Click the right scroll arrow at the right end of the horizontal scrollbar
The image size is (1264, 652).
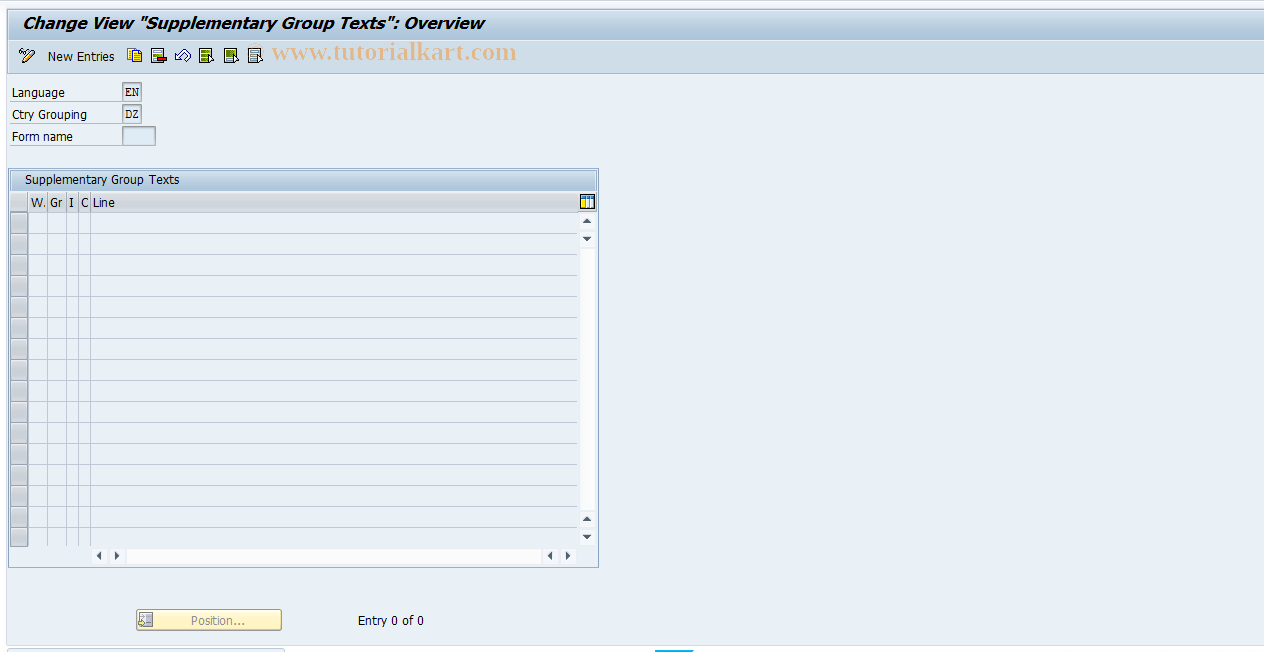pyautogui.click(x=568, y=556)
